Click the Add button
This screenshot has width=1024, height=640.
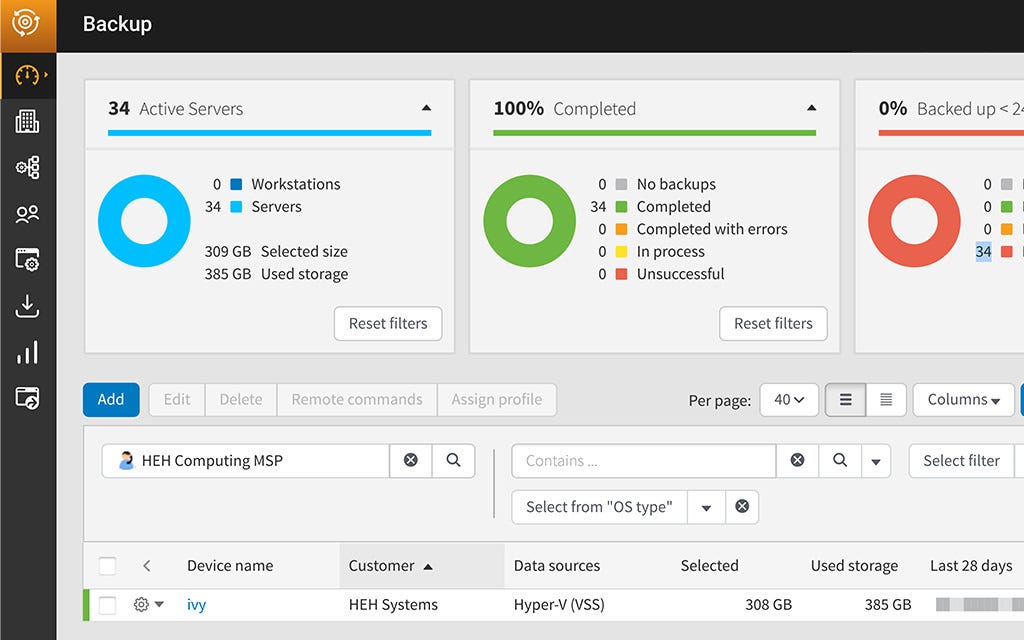click(111, 400)
